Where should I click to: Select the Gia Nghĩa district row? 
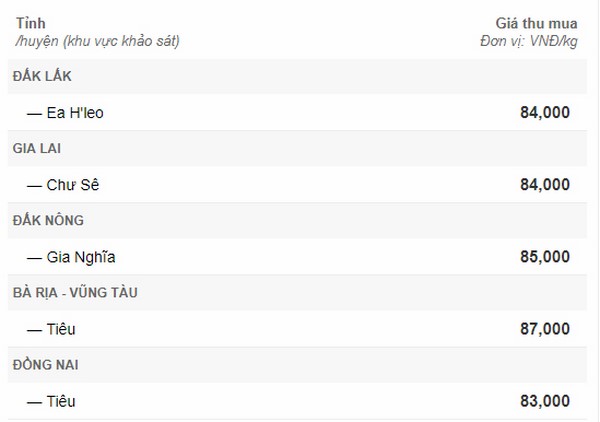click(297, 257)
